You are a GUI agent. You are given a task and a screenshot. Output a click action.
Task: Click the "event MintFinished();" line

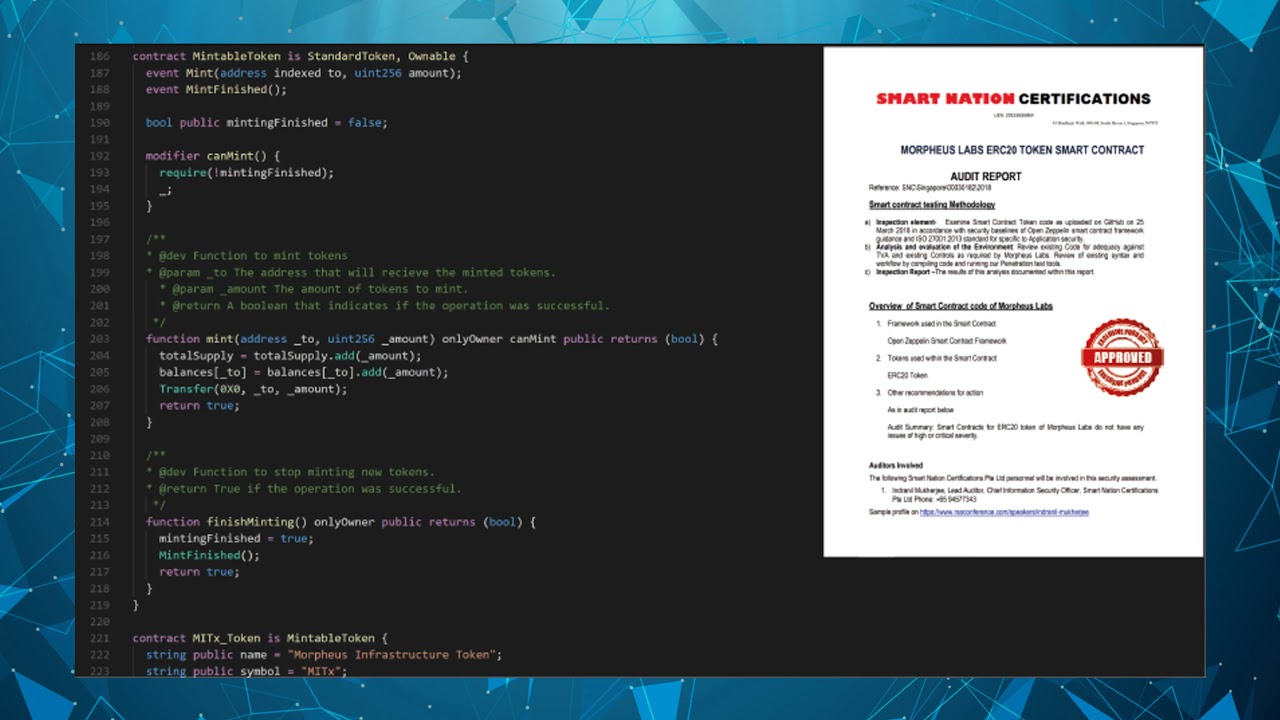click(216, 89)
